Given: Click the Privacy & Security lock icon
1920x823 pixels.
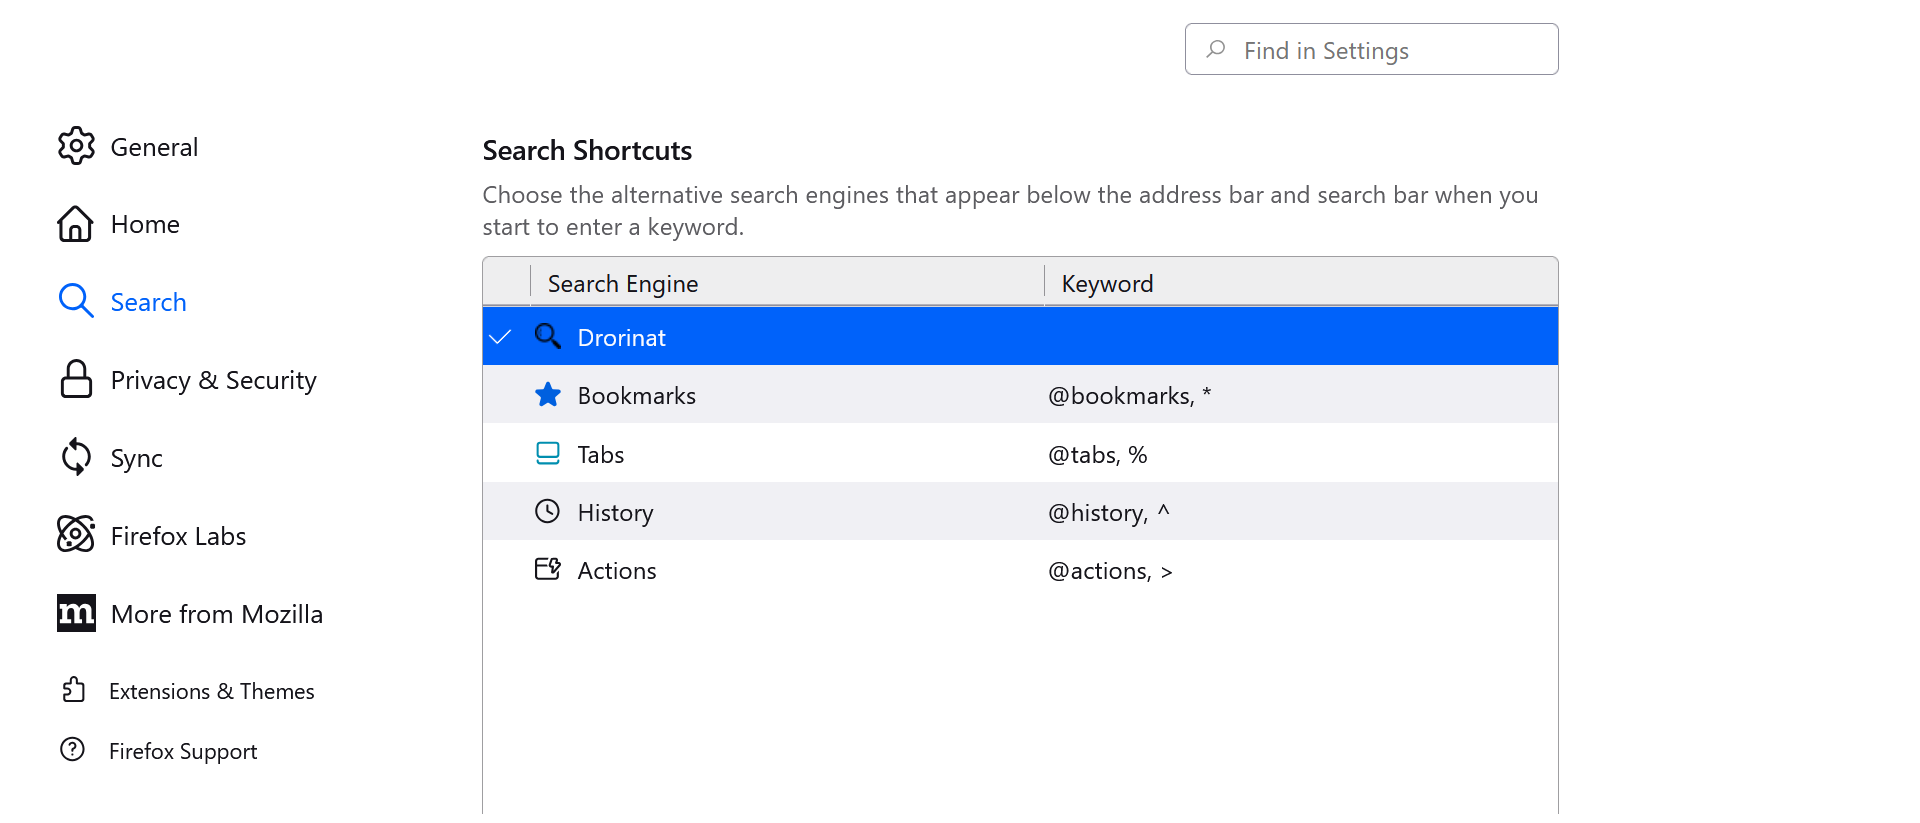Looking at the screenshot, I should 76,380.
